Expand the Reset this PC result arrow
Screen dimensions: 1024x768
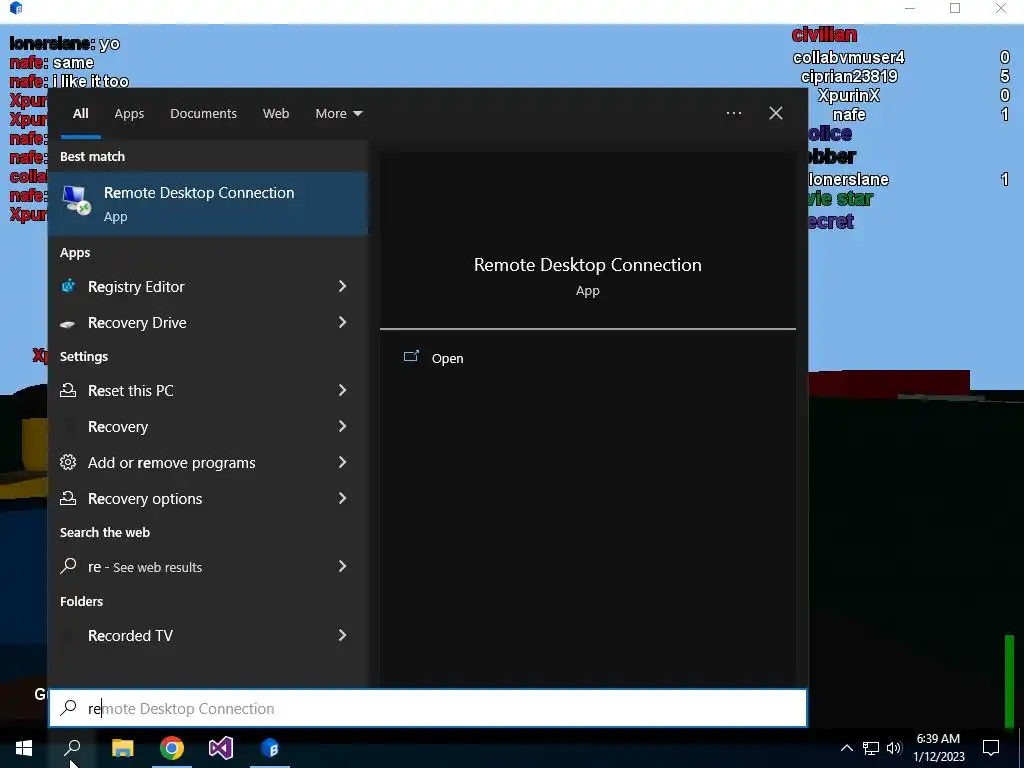point(342,390)
